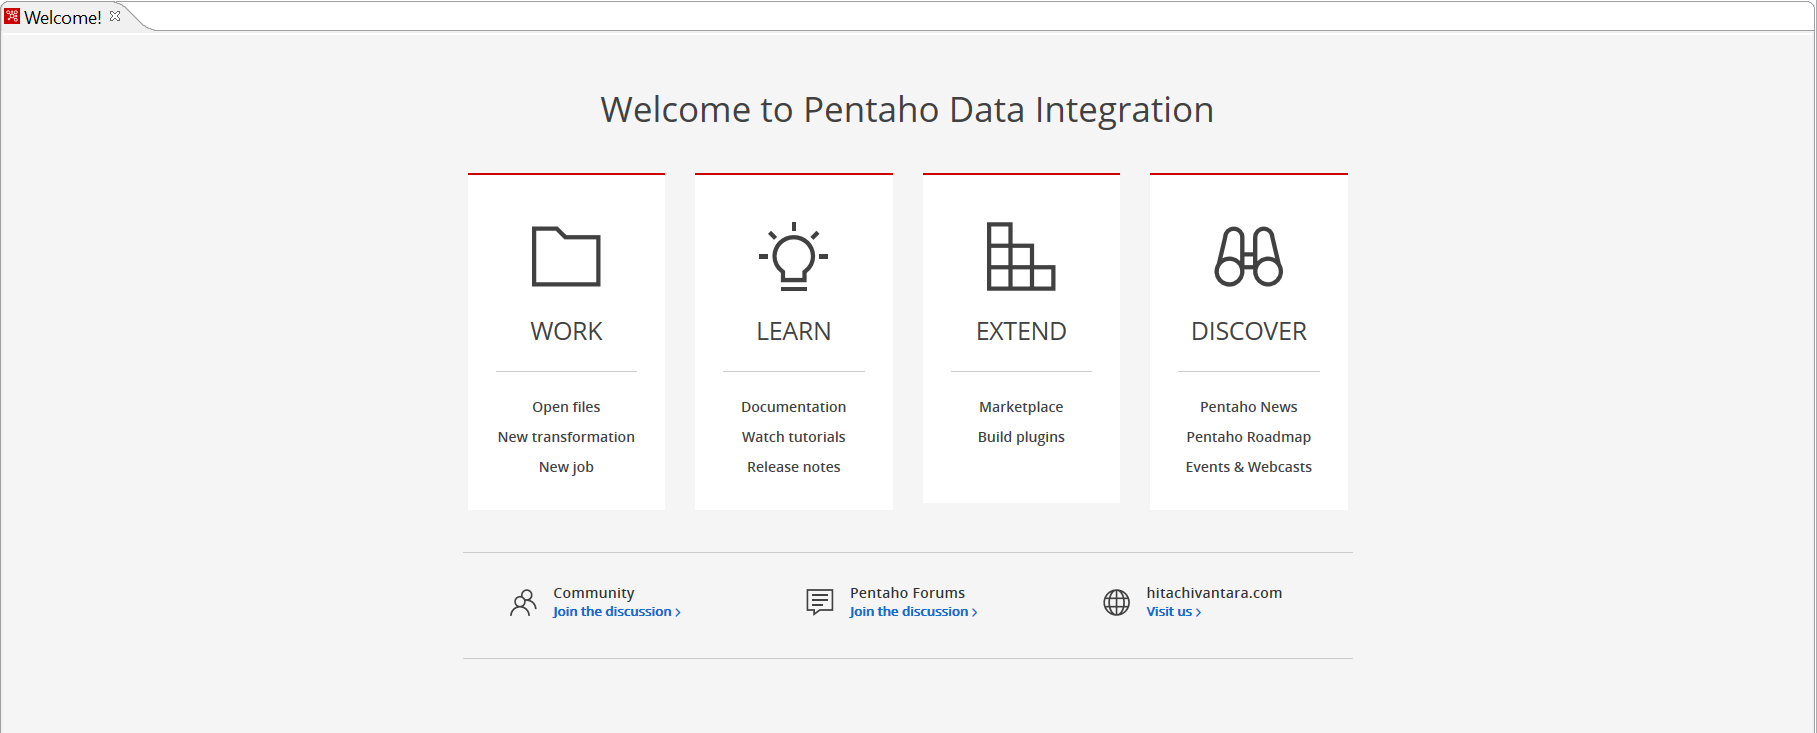The width and height of the screenshot is (1817, 733).
Task: Click the EXTEND building blocks icon
Action: click(1021, 256)
